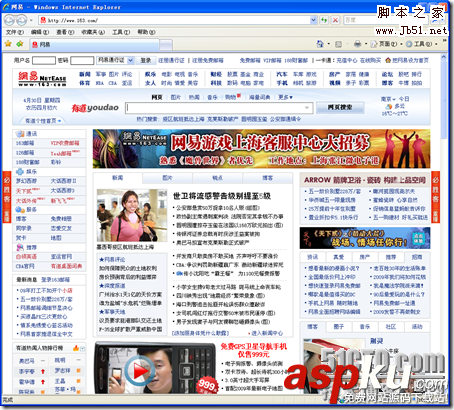This screenshot has width=454, height=410.
Task: Open the 进入新闻中心 link
Action: click(267, 333)
